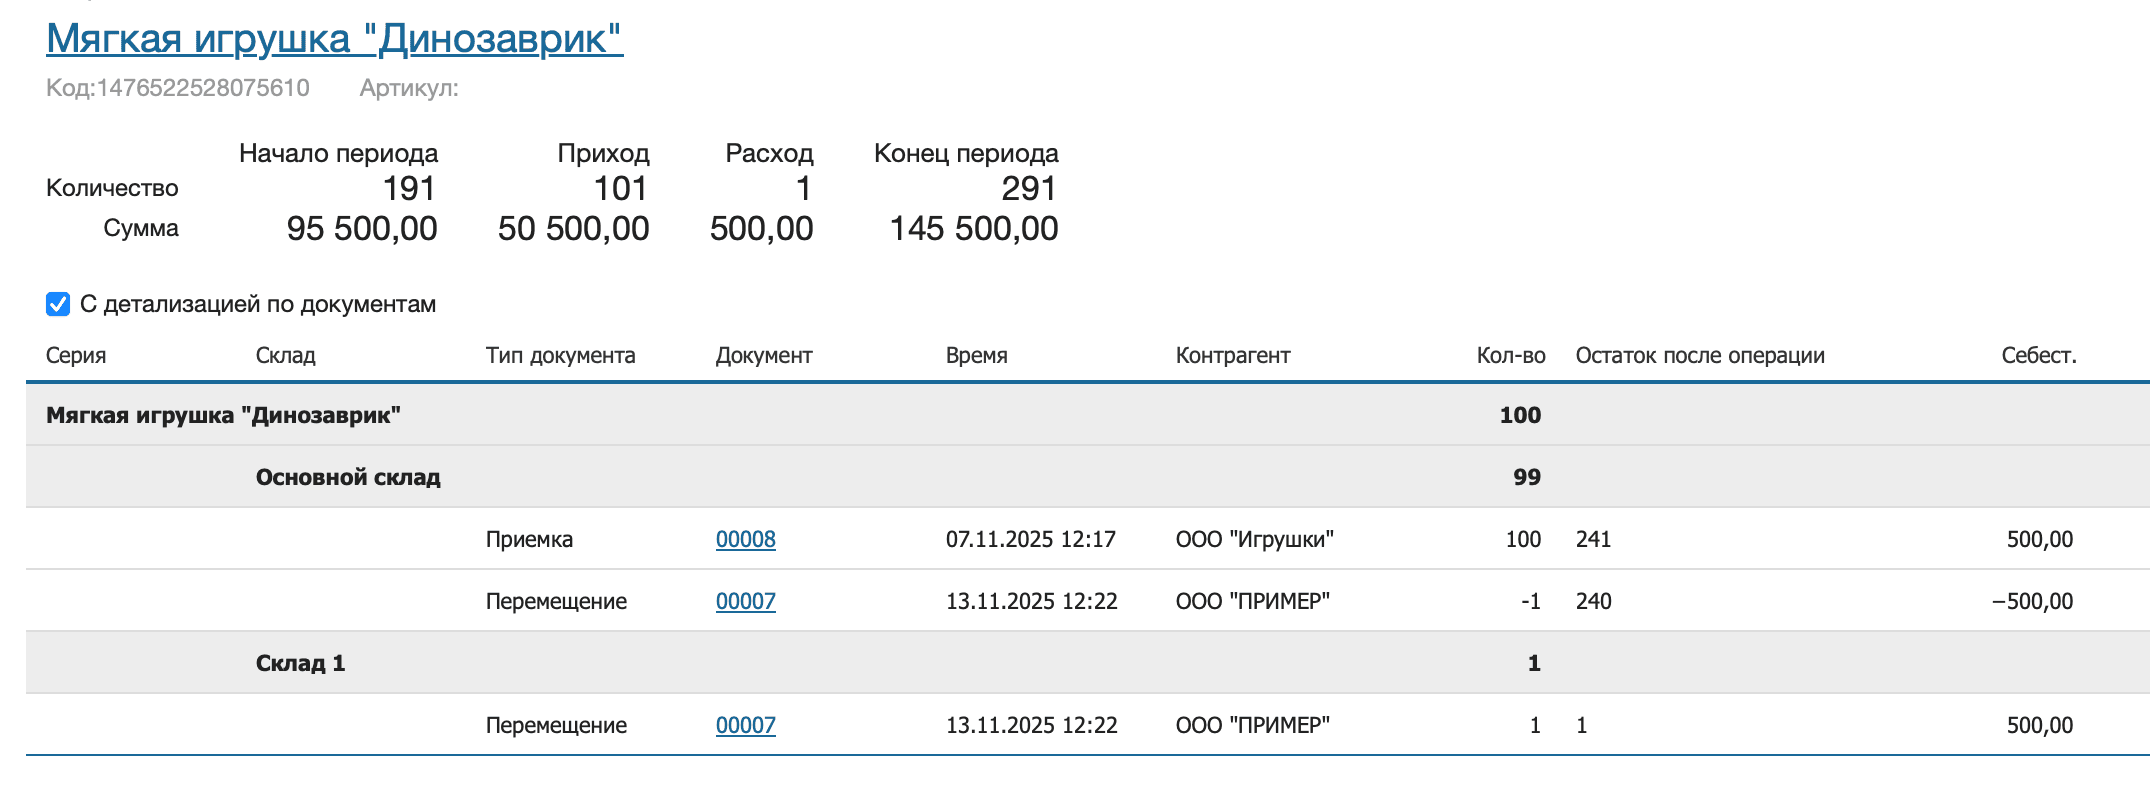Click the "Контрагент" column header
Image resolution: width=2150 pixels, height=804 pixels.
1233,355
